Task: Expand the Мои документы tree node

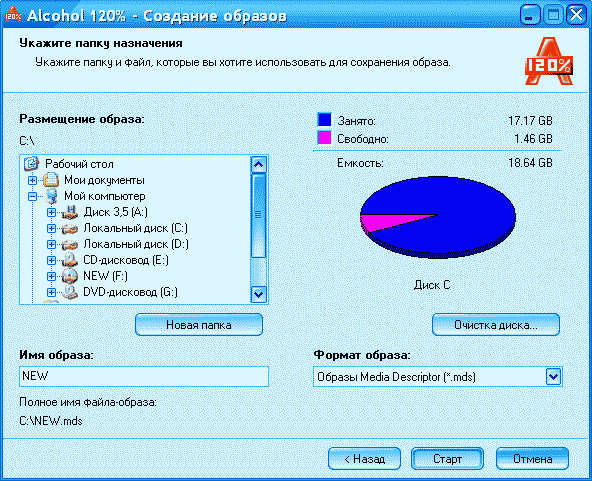Action: [x=32, y=180]
